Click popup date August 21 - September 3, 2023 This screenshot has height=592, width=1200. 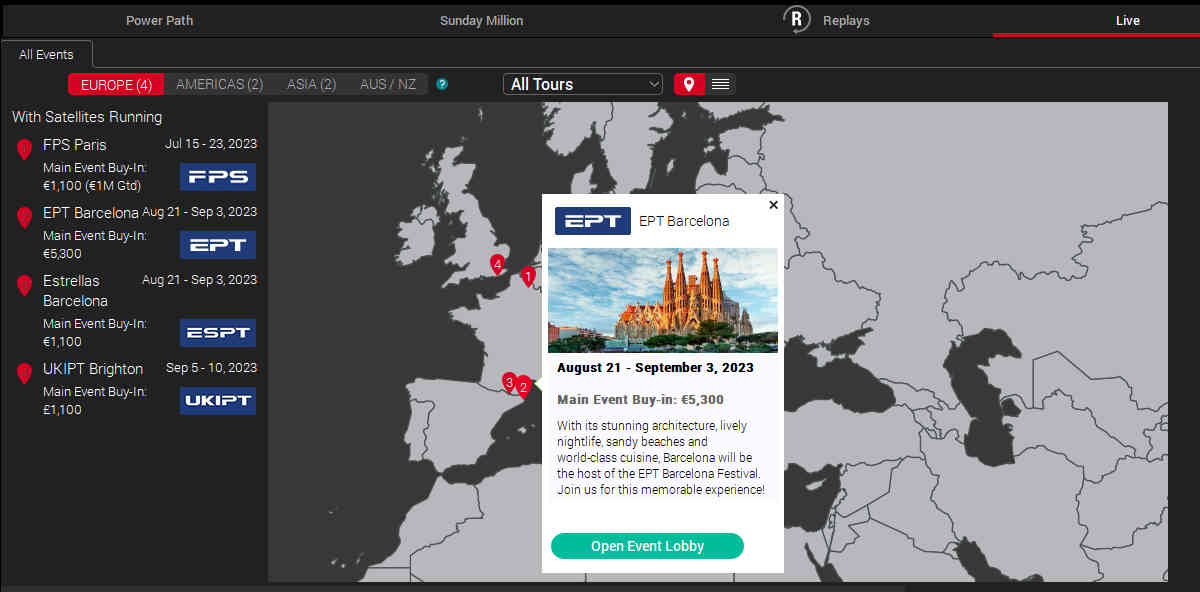click(655, 368)
